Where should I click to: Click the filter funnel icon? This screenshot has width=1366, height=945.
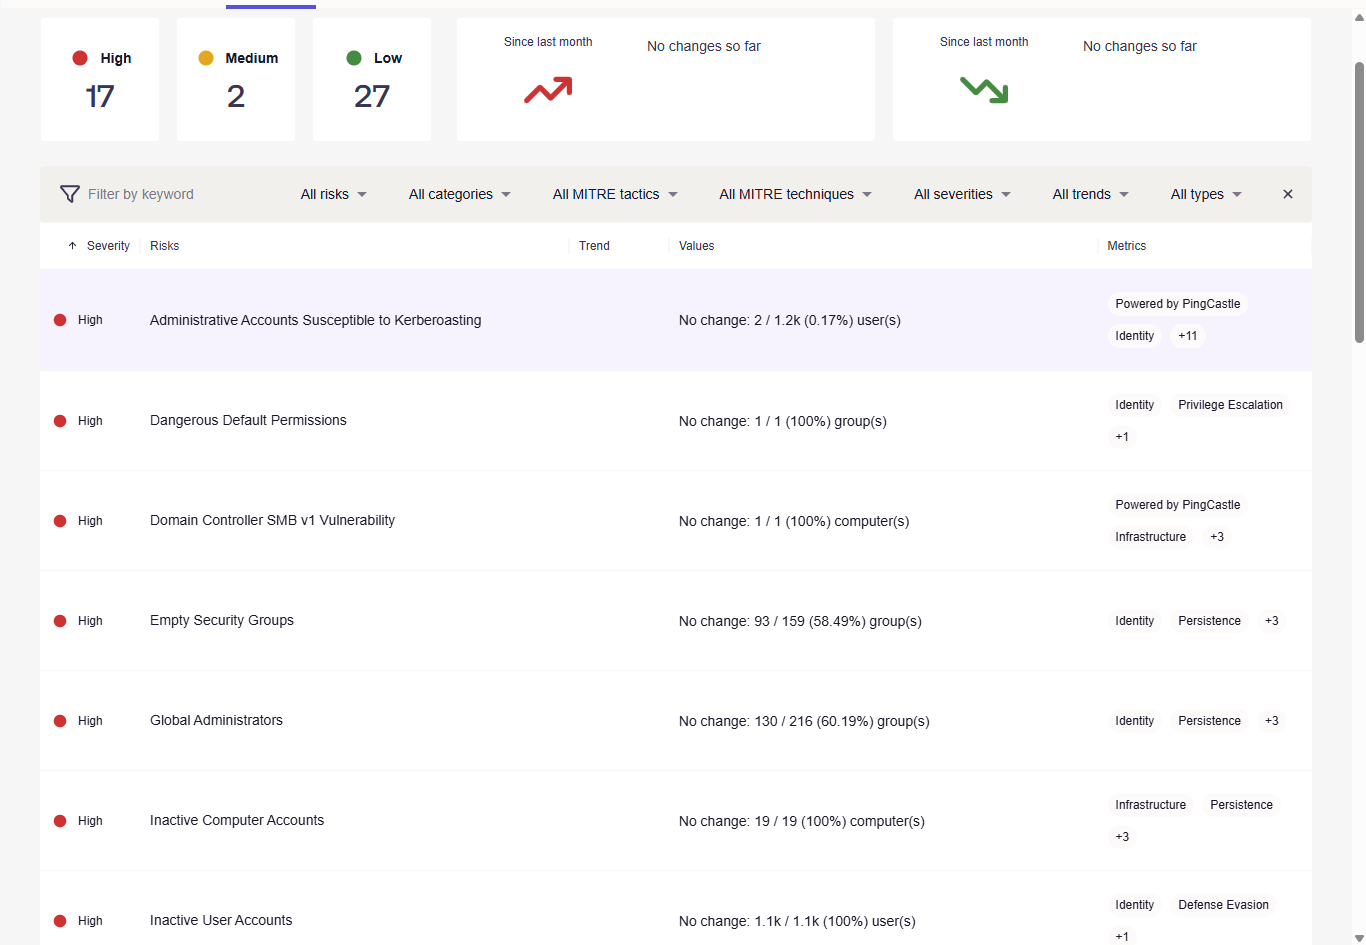[69, 194]
